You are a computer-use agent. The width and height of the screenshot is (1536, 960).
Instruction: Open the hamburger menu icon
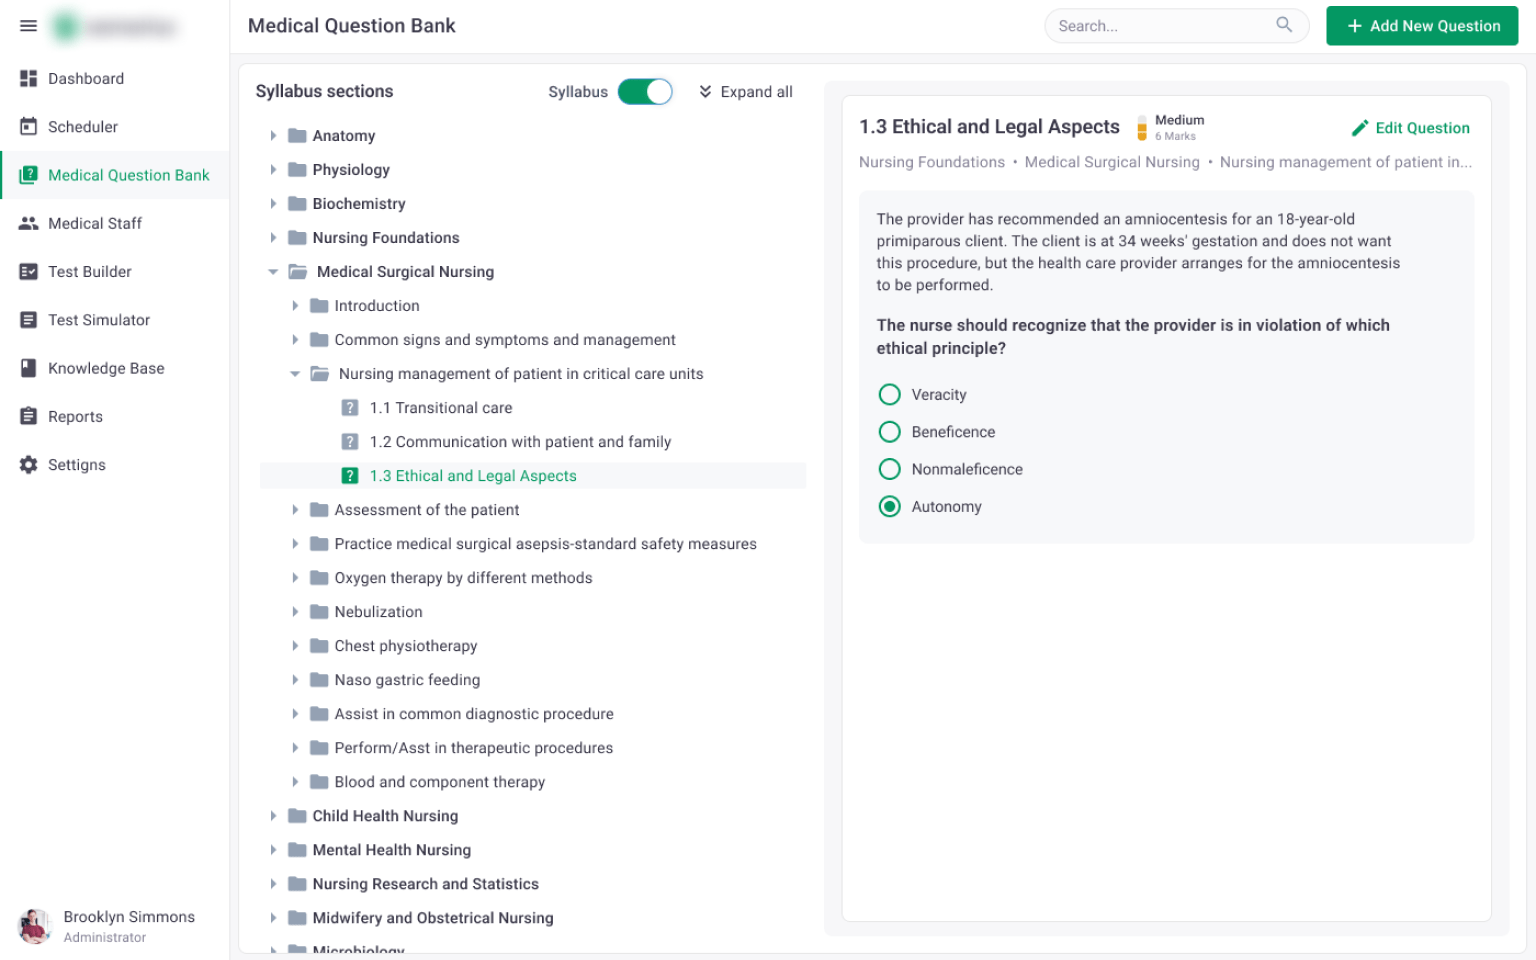[x=28, y=26]
